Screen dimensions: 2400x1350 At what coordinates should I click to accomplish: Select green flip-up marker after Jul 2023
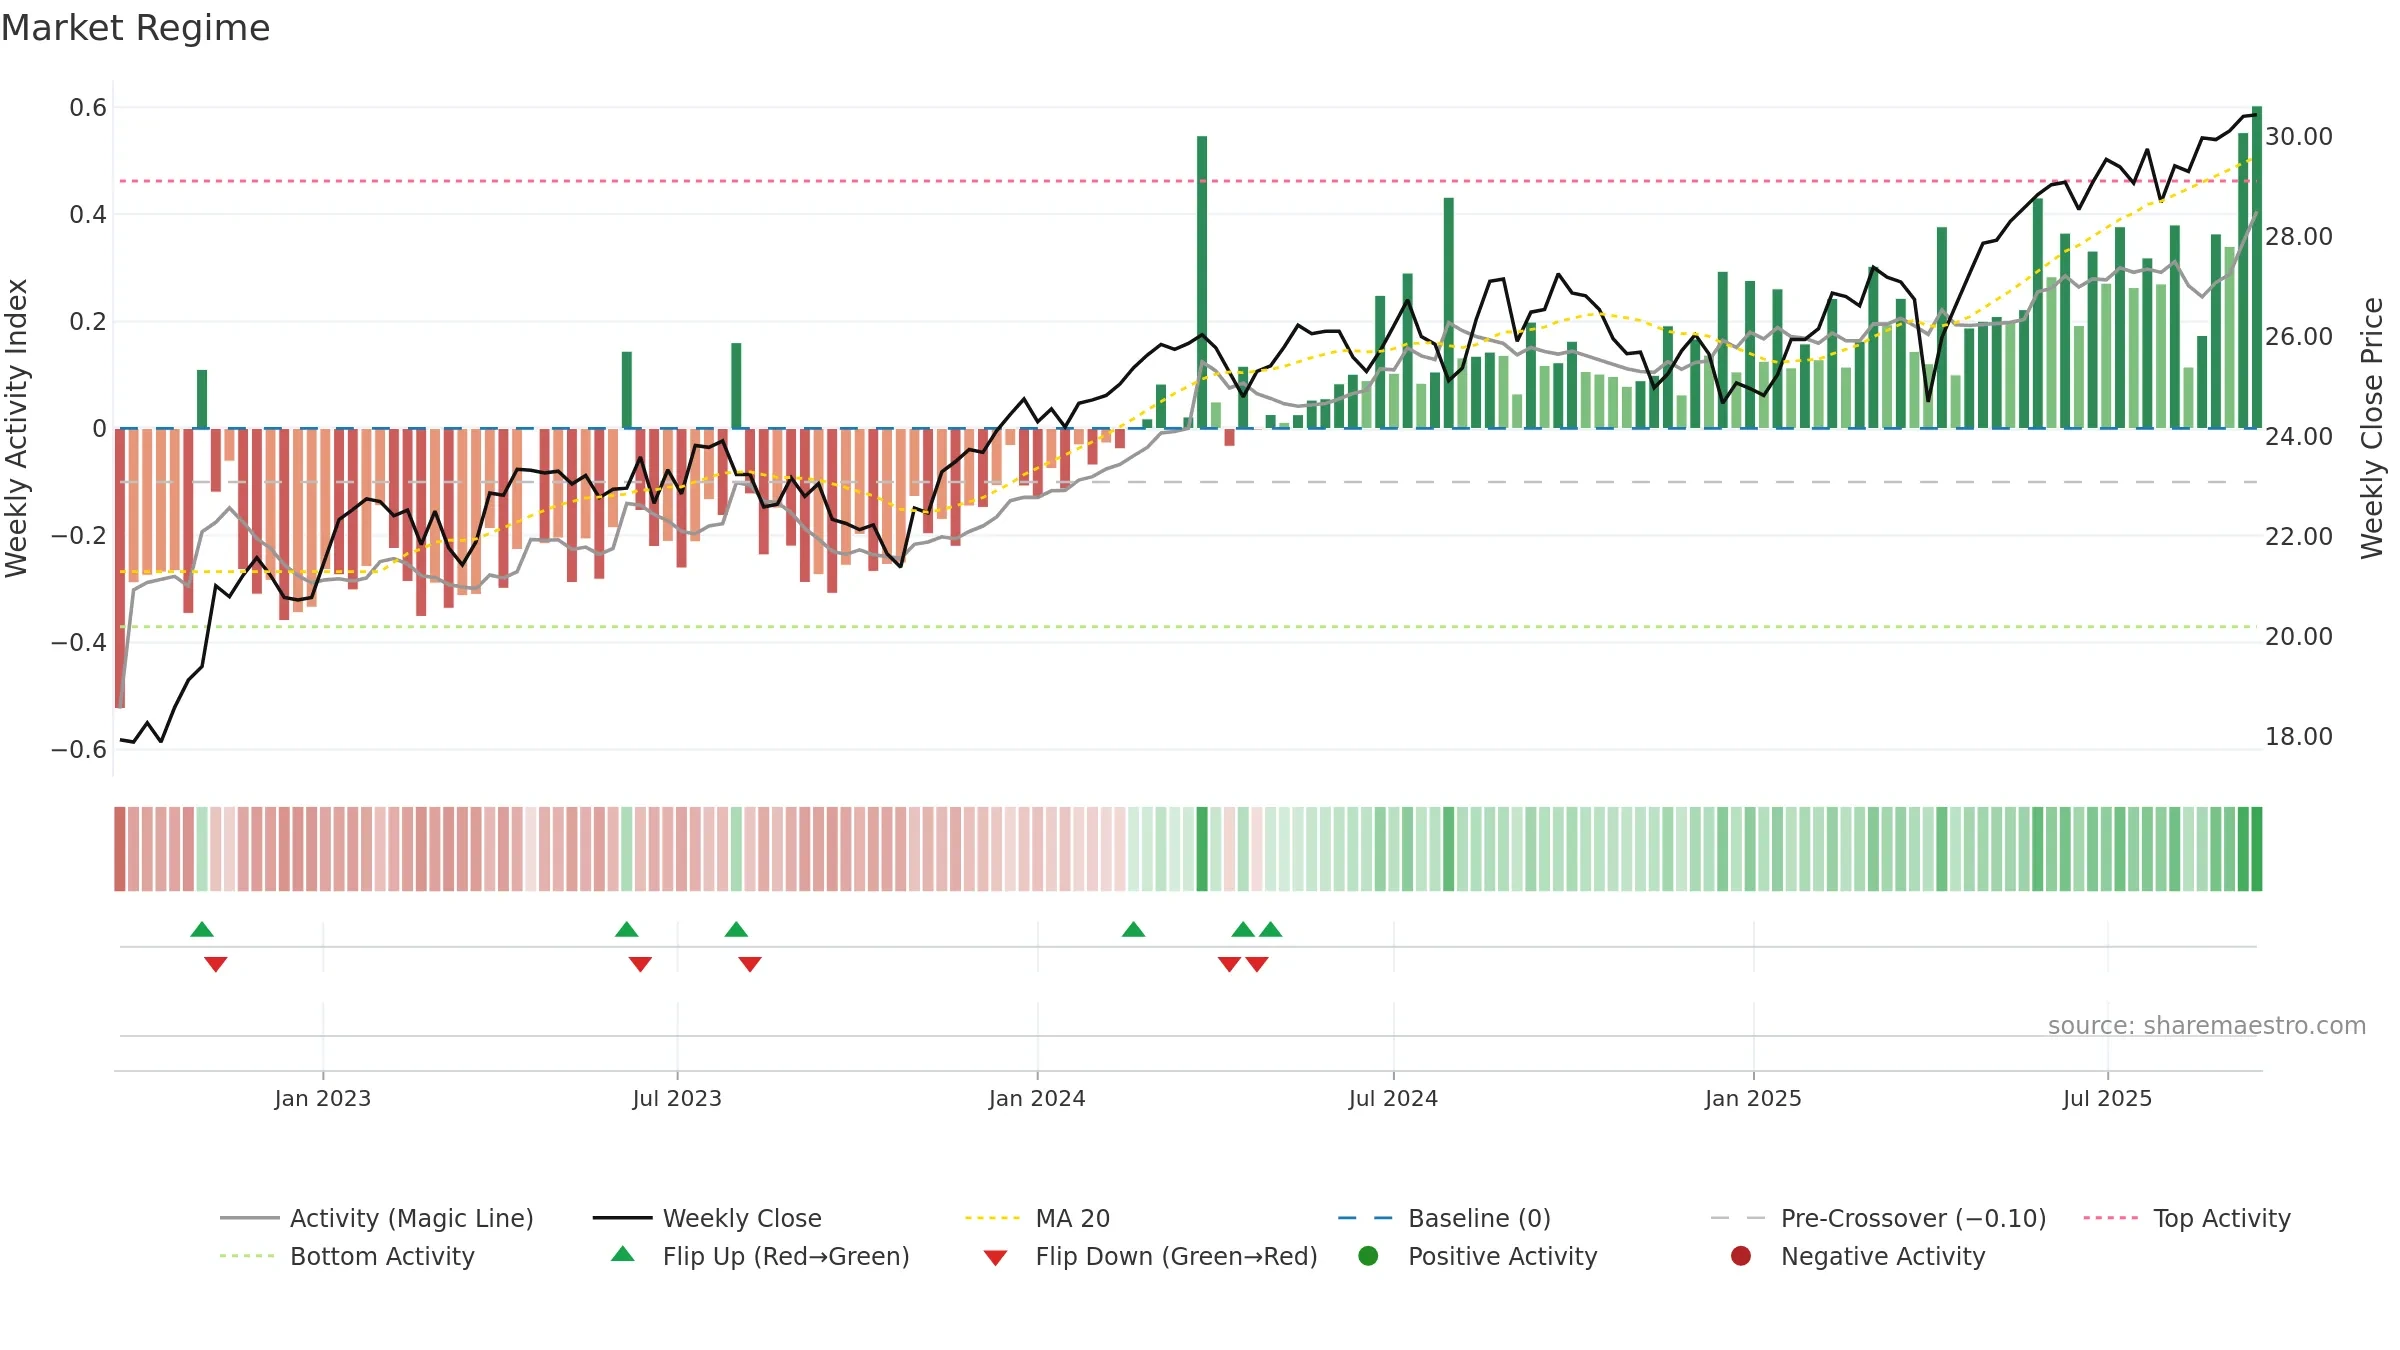(x=736, y=929)
